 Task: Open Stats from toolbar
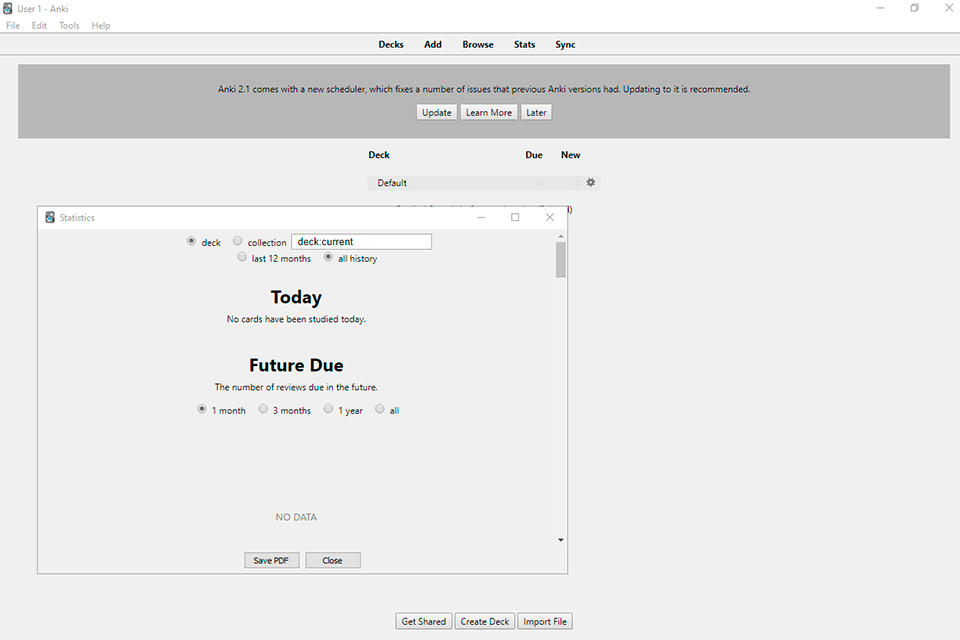point(524,45)
